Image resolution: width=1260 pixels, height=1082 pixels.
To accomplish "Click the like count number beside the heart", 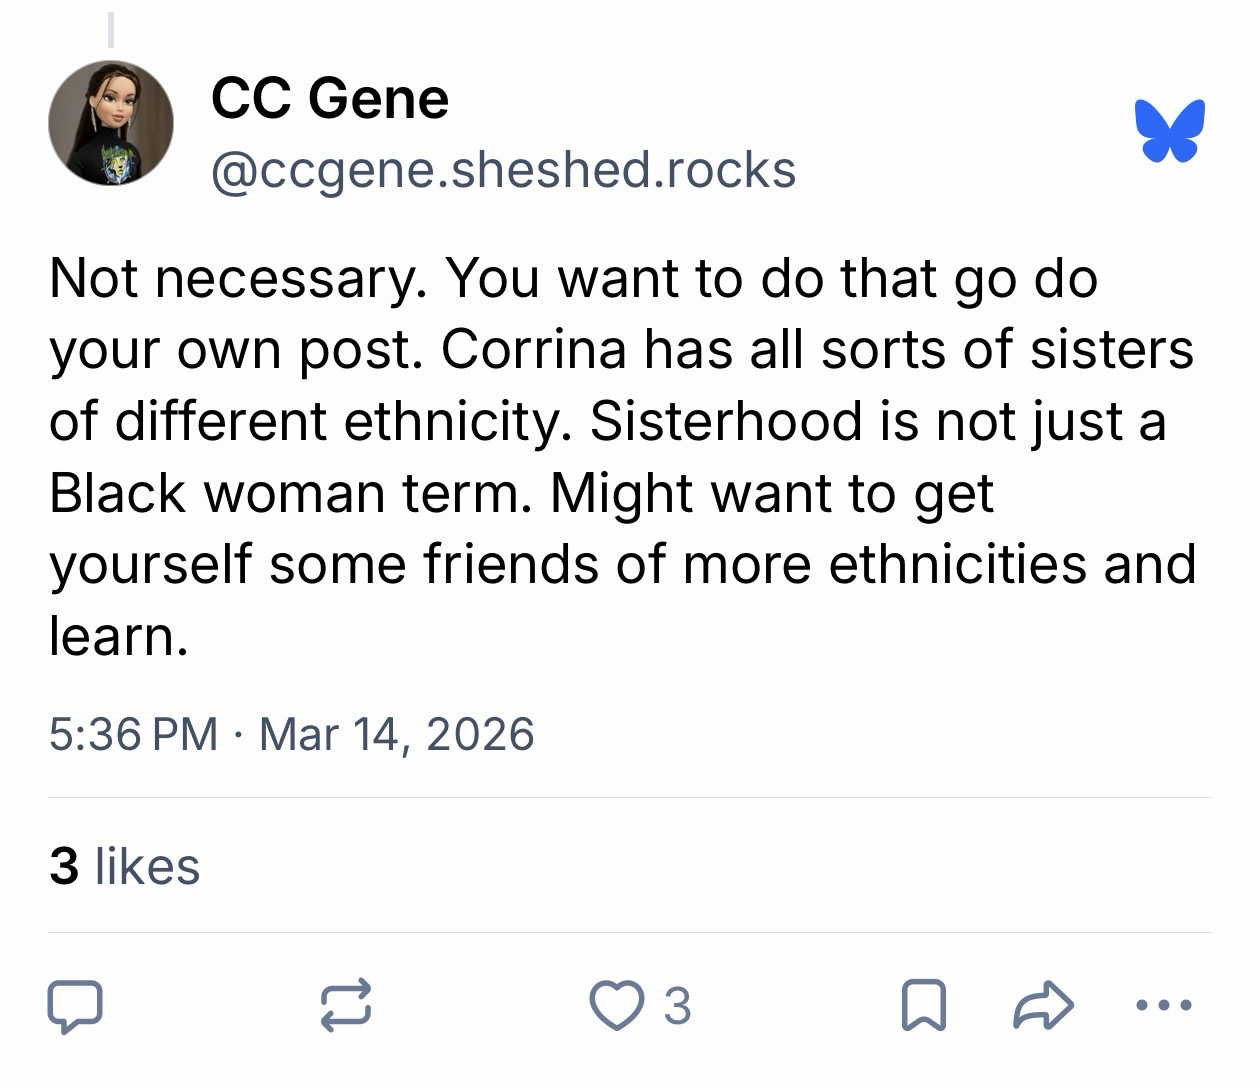I will [678, 1006].
